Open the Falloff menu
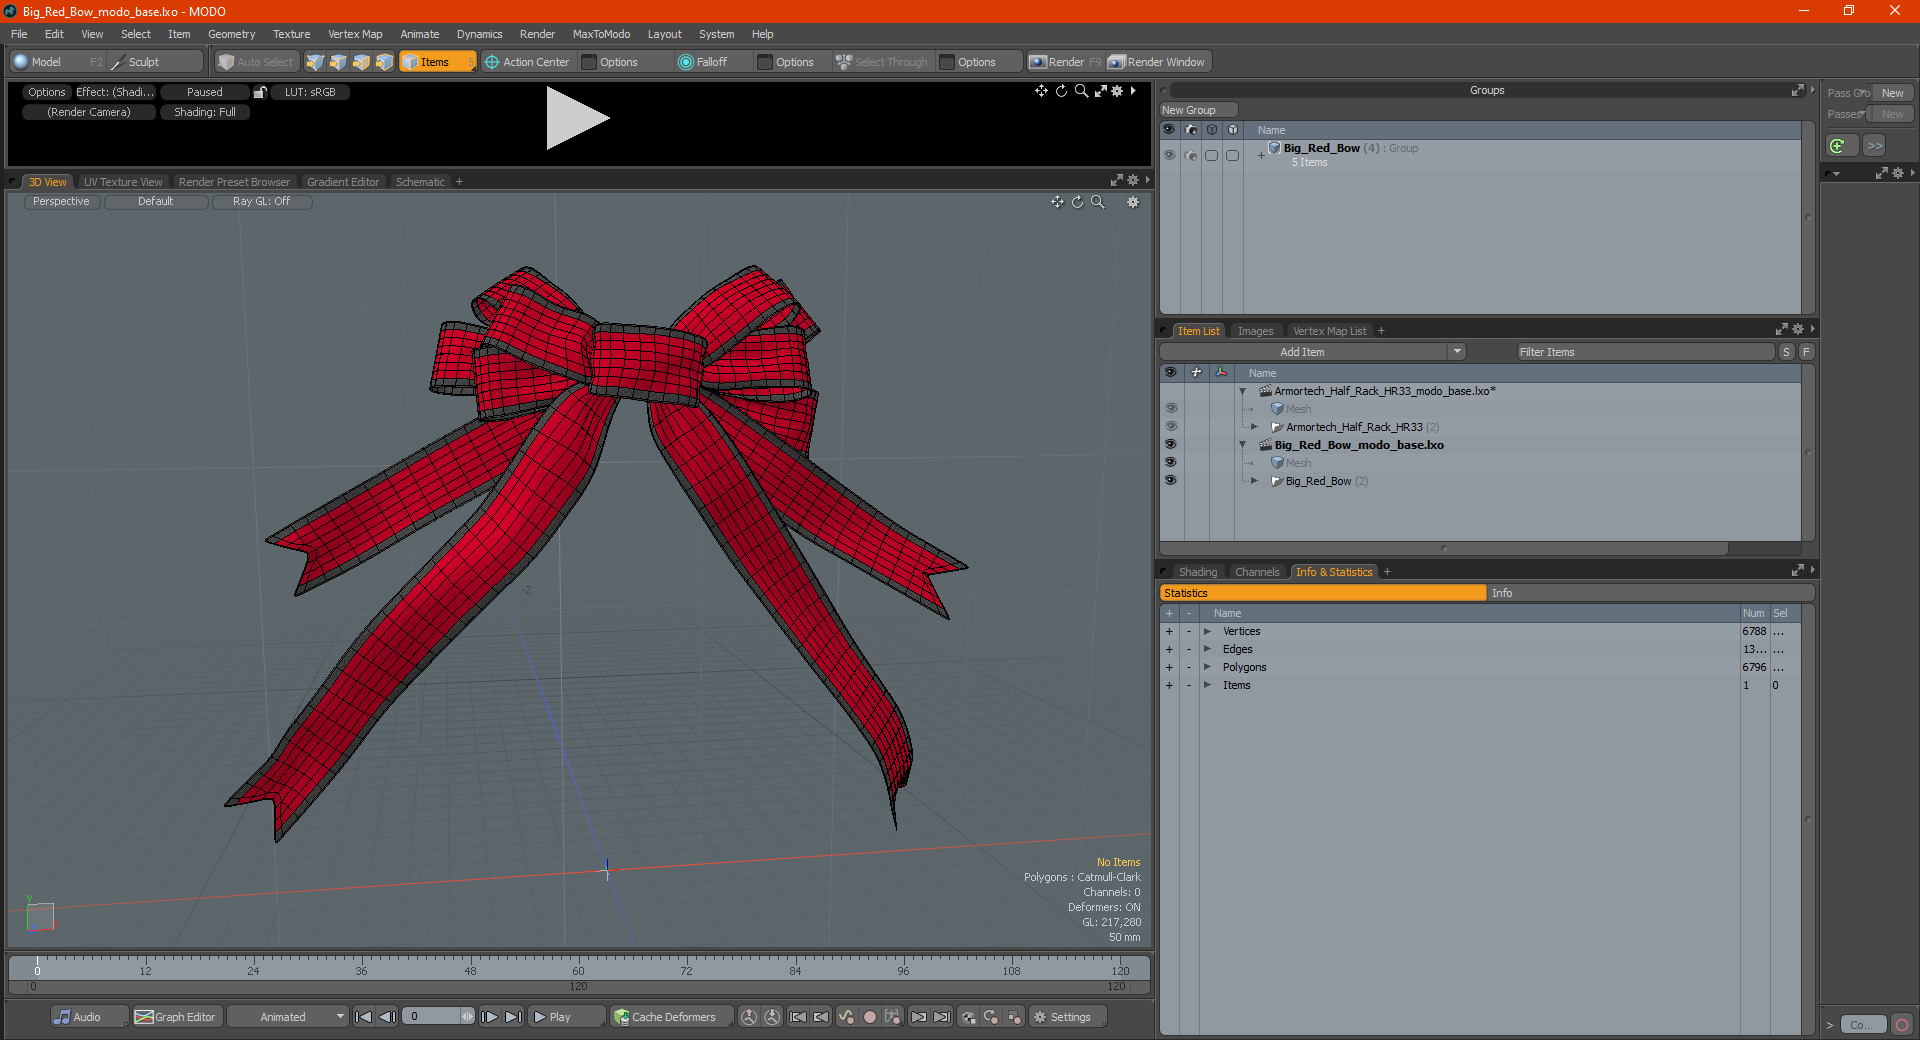 pos(712,62)
